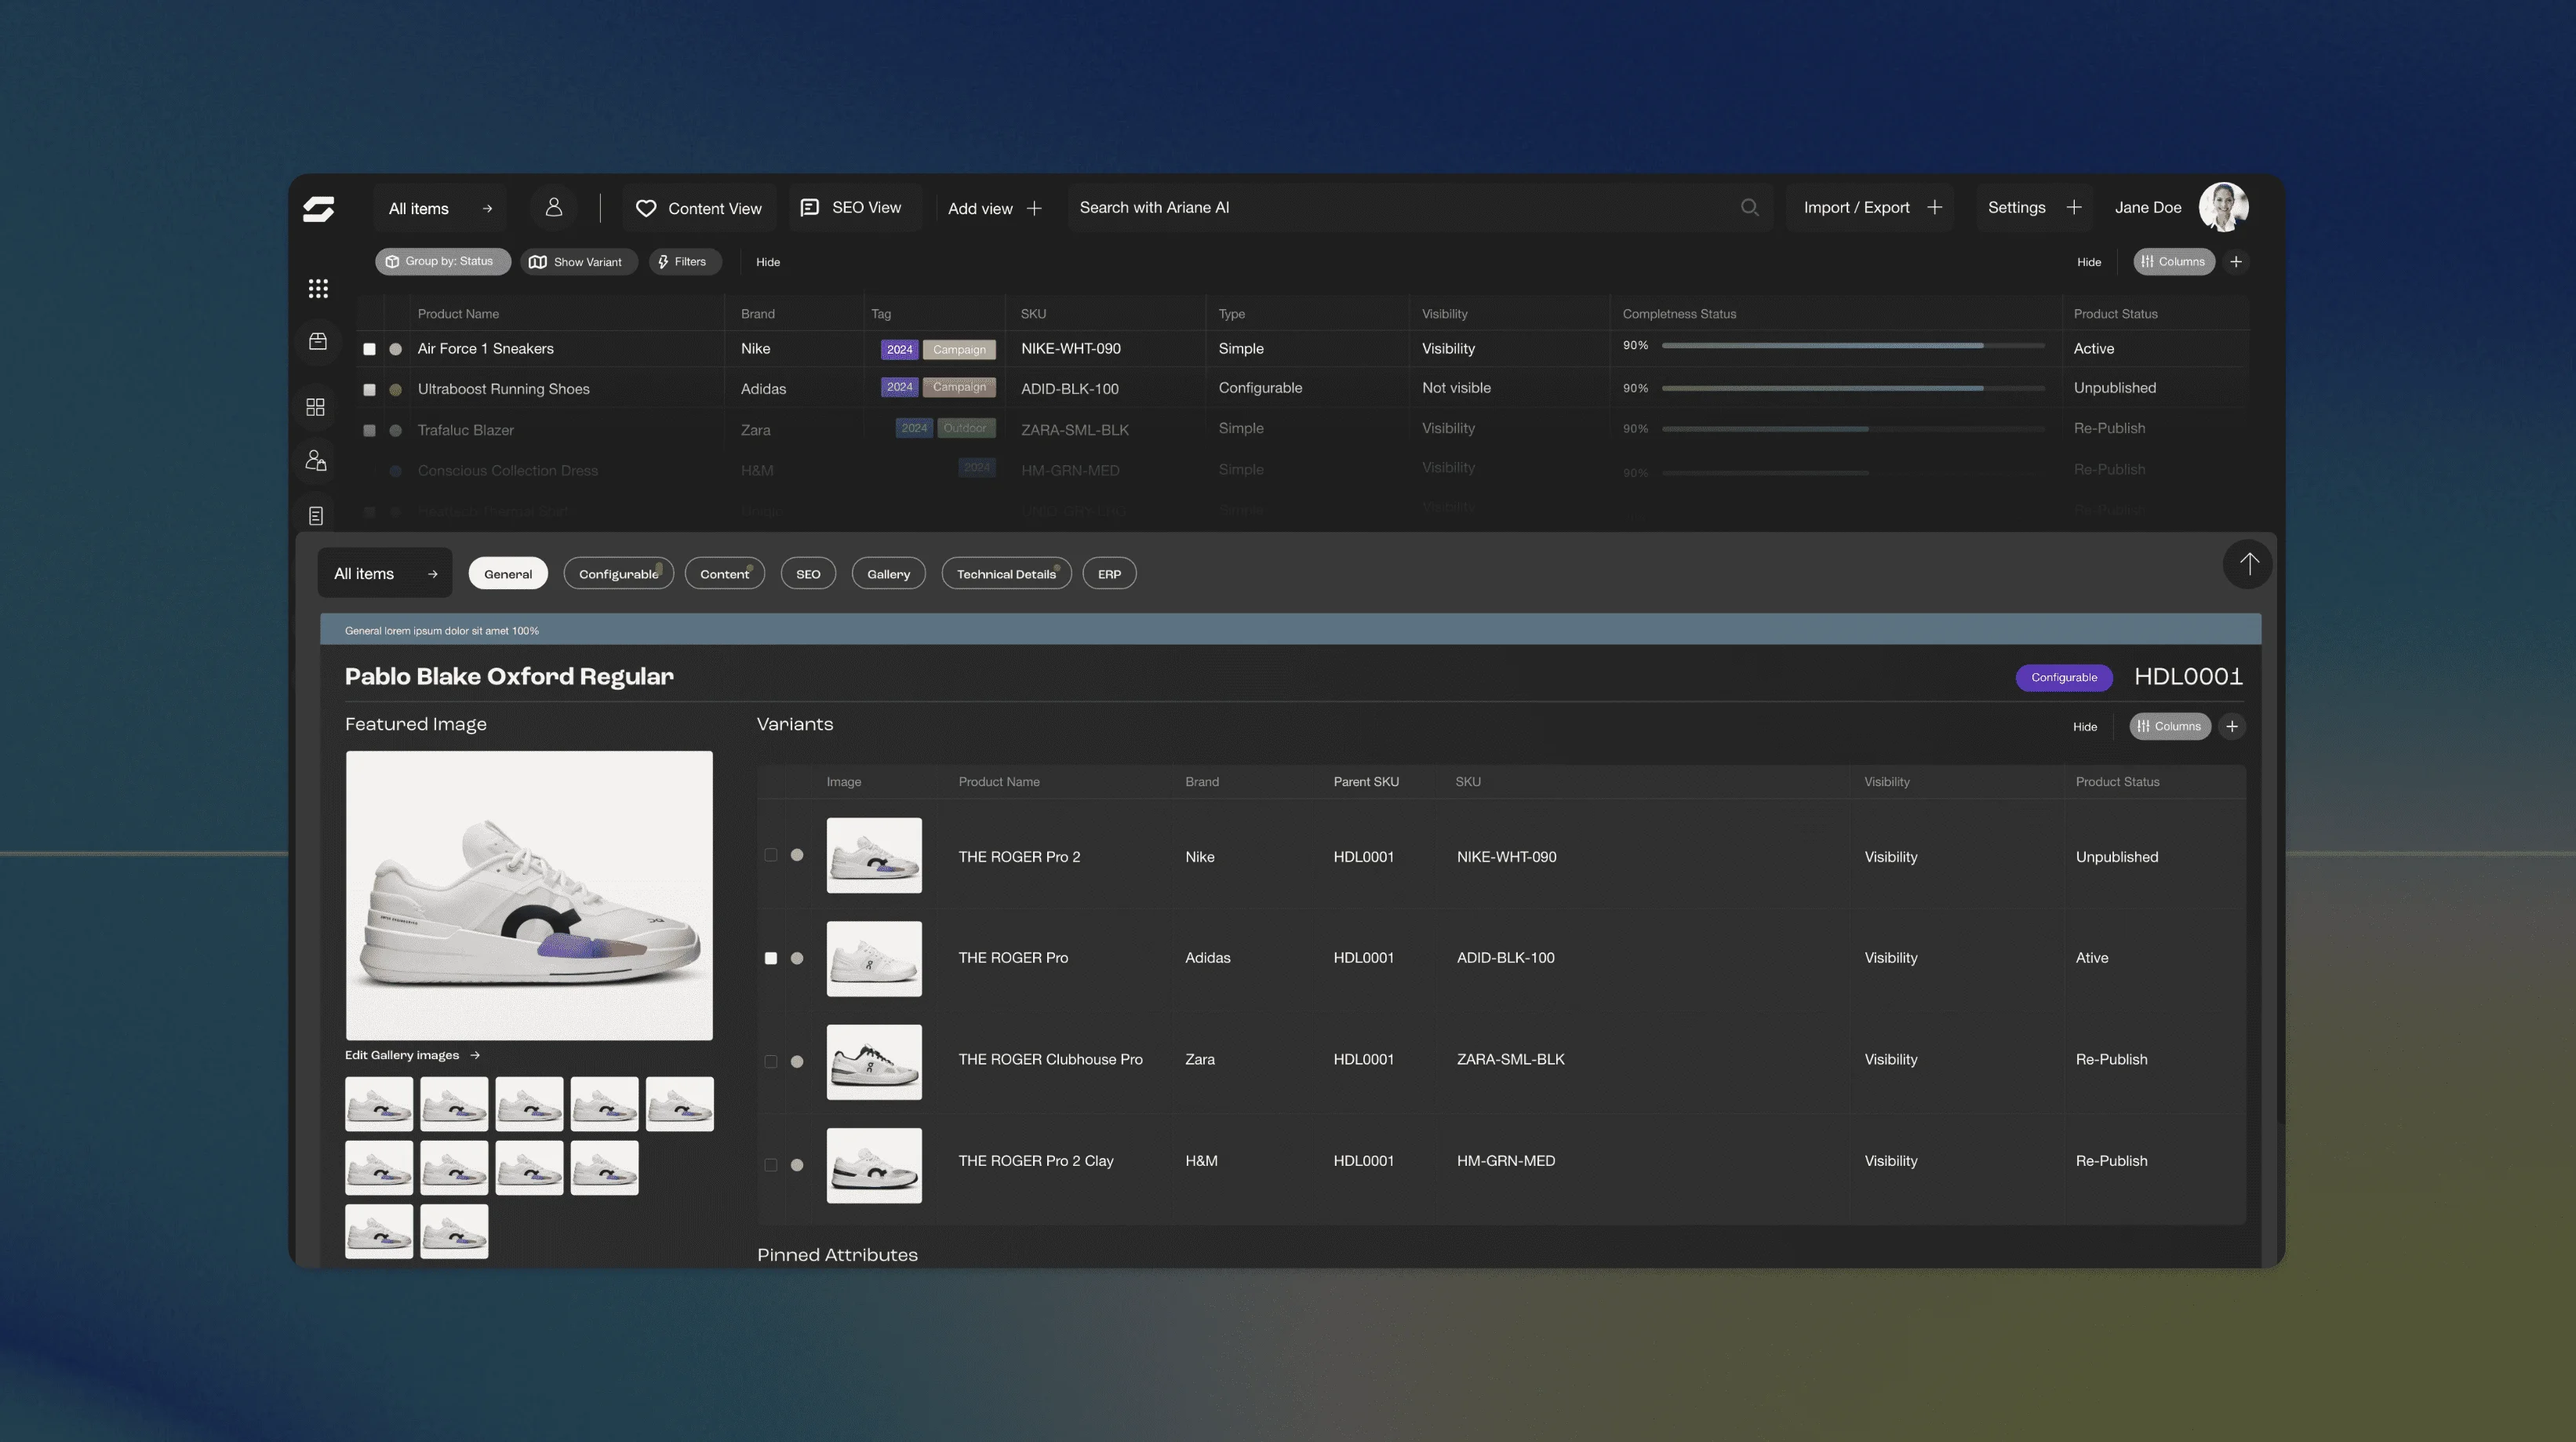Toggle the checkbox for Ultraboost Running Shoes
The image size is (2576, 1442).
coord(369,389)
